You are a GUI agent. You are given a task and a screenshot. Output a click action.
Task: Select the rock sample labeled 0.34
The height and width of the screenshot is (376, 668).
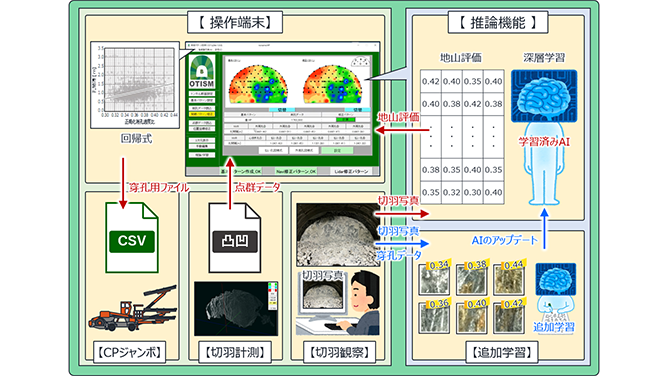[x=434, y=279]
